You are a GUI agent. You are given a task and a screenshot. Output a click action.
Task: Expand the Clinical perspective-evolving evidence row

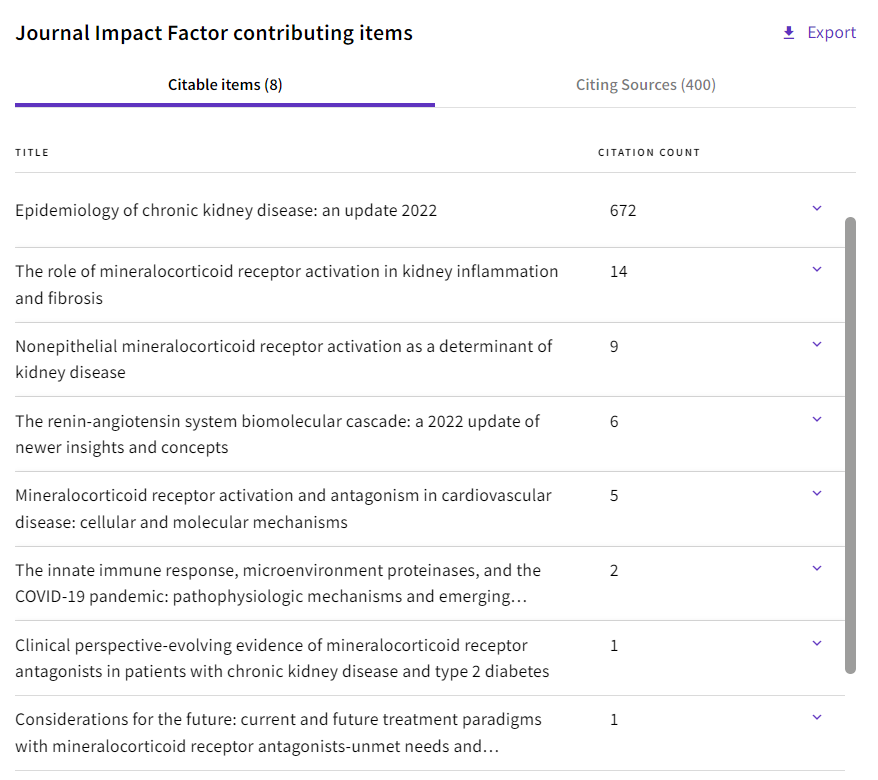pyautogui.click(x=816, y=644)
